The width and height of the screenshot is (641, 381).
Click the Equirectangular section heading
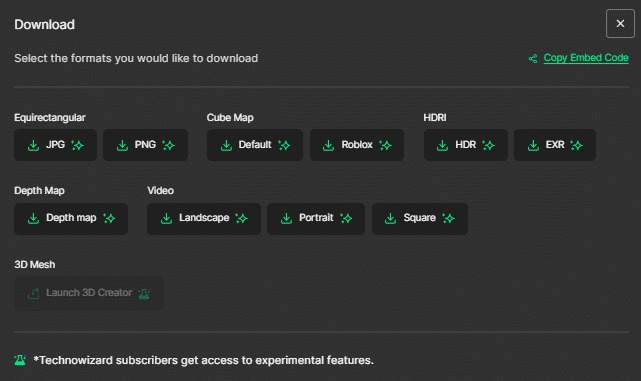click(50, 118)
